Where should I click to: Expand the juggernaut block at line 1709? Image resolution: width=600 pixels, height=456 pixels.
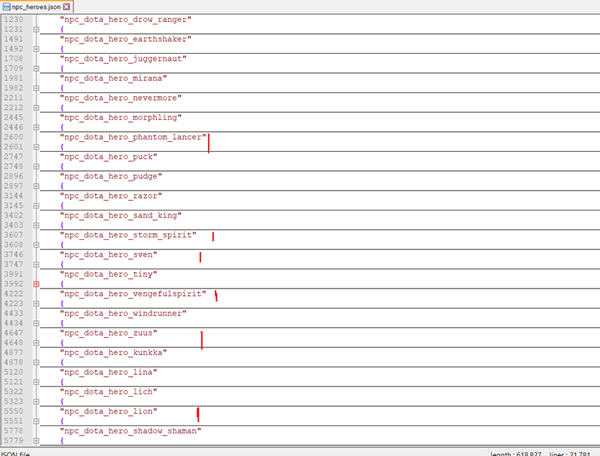[x=36, y=68]
